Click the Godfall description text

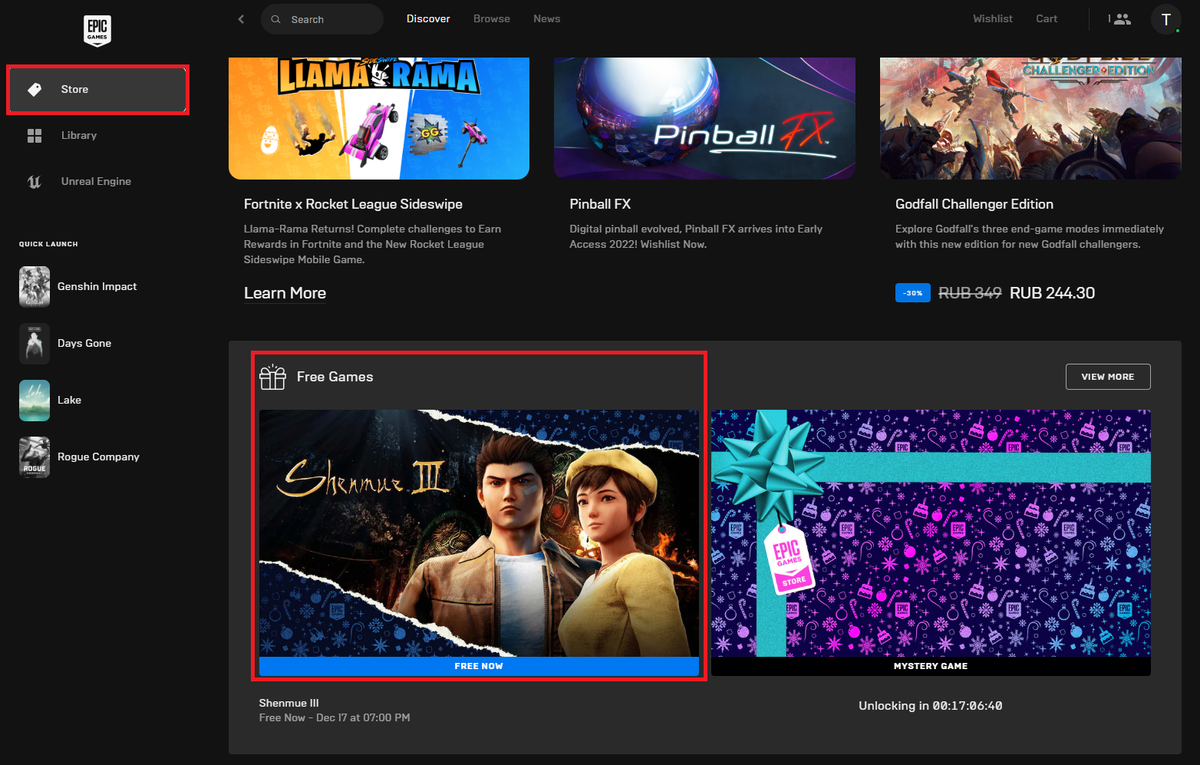tap(1029, 236)
